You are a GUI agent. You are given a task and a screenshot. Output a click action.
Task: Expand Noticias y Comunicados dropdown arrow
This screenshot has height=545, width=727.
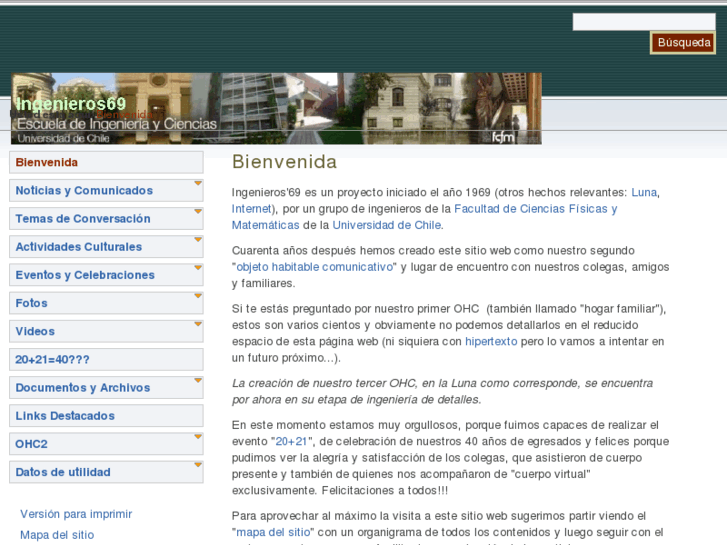pyautogui.click(x=198, y=184)
